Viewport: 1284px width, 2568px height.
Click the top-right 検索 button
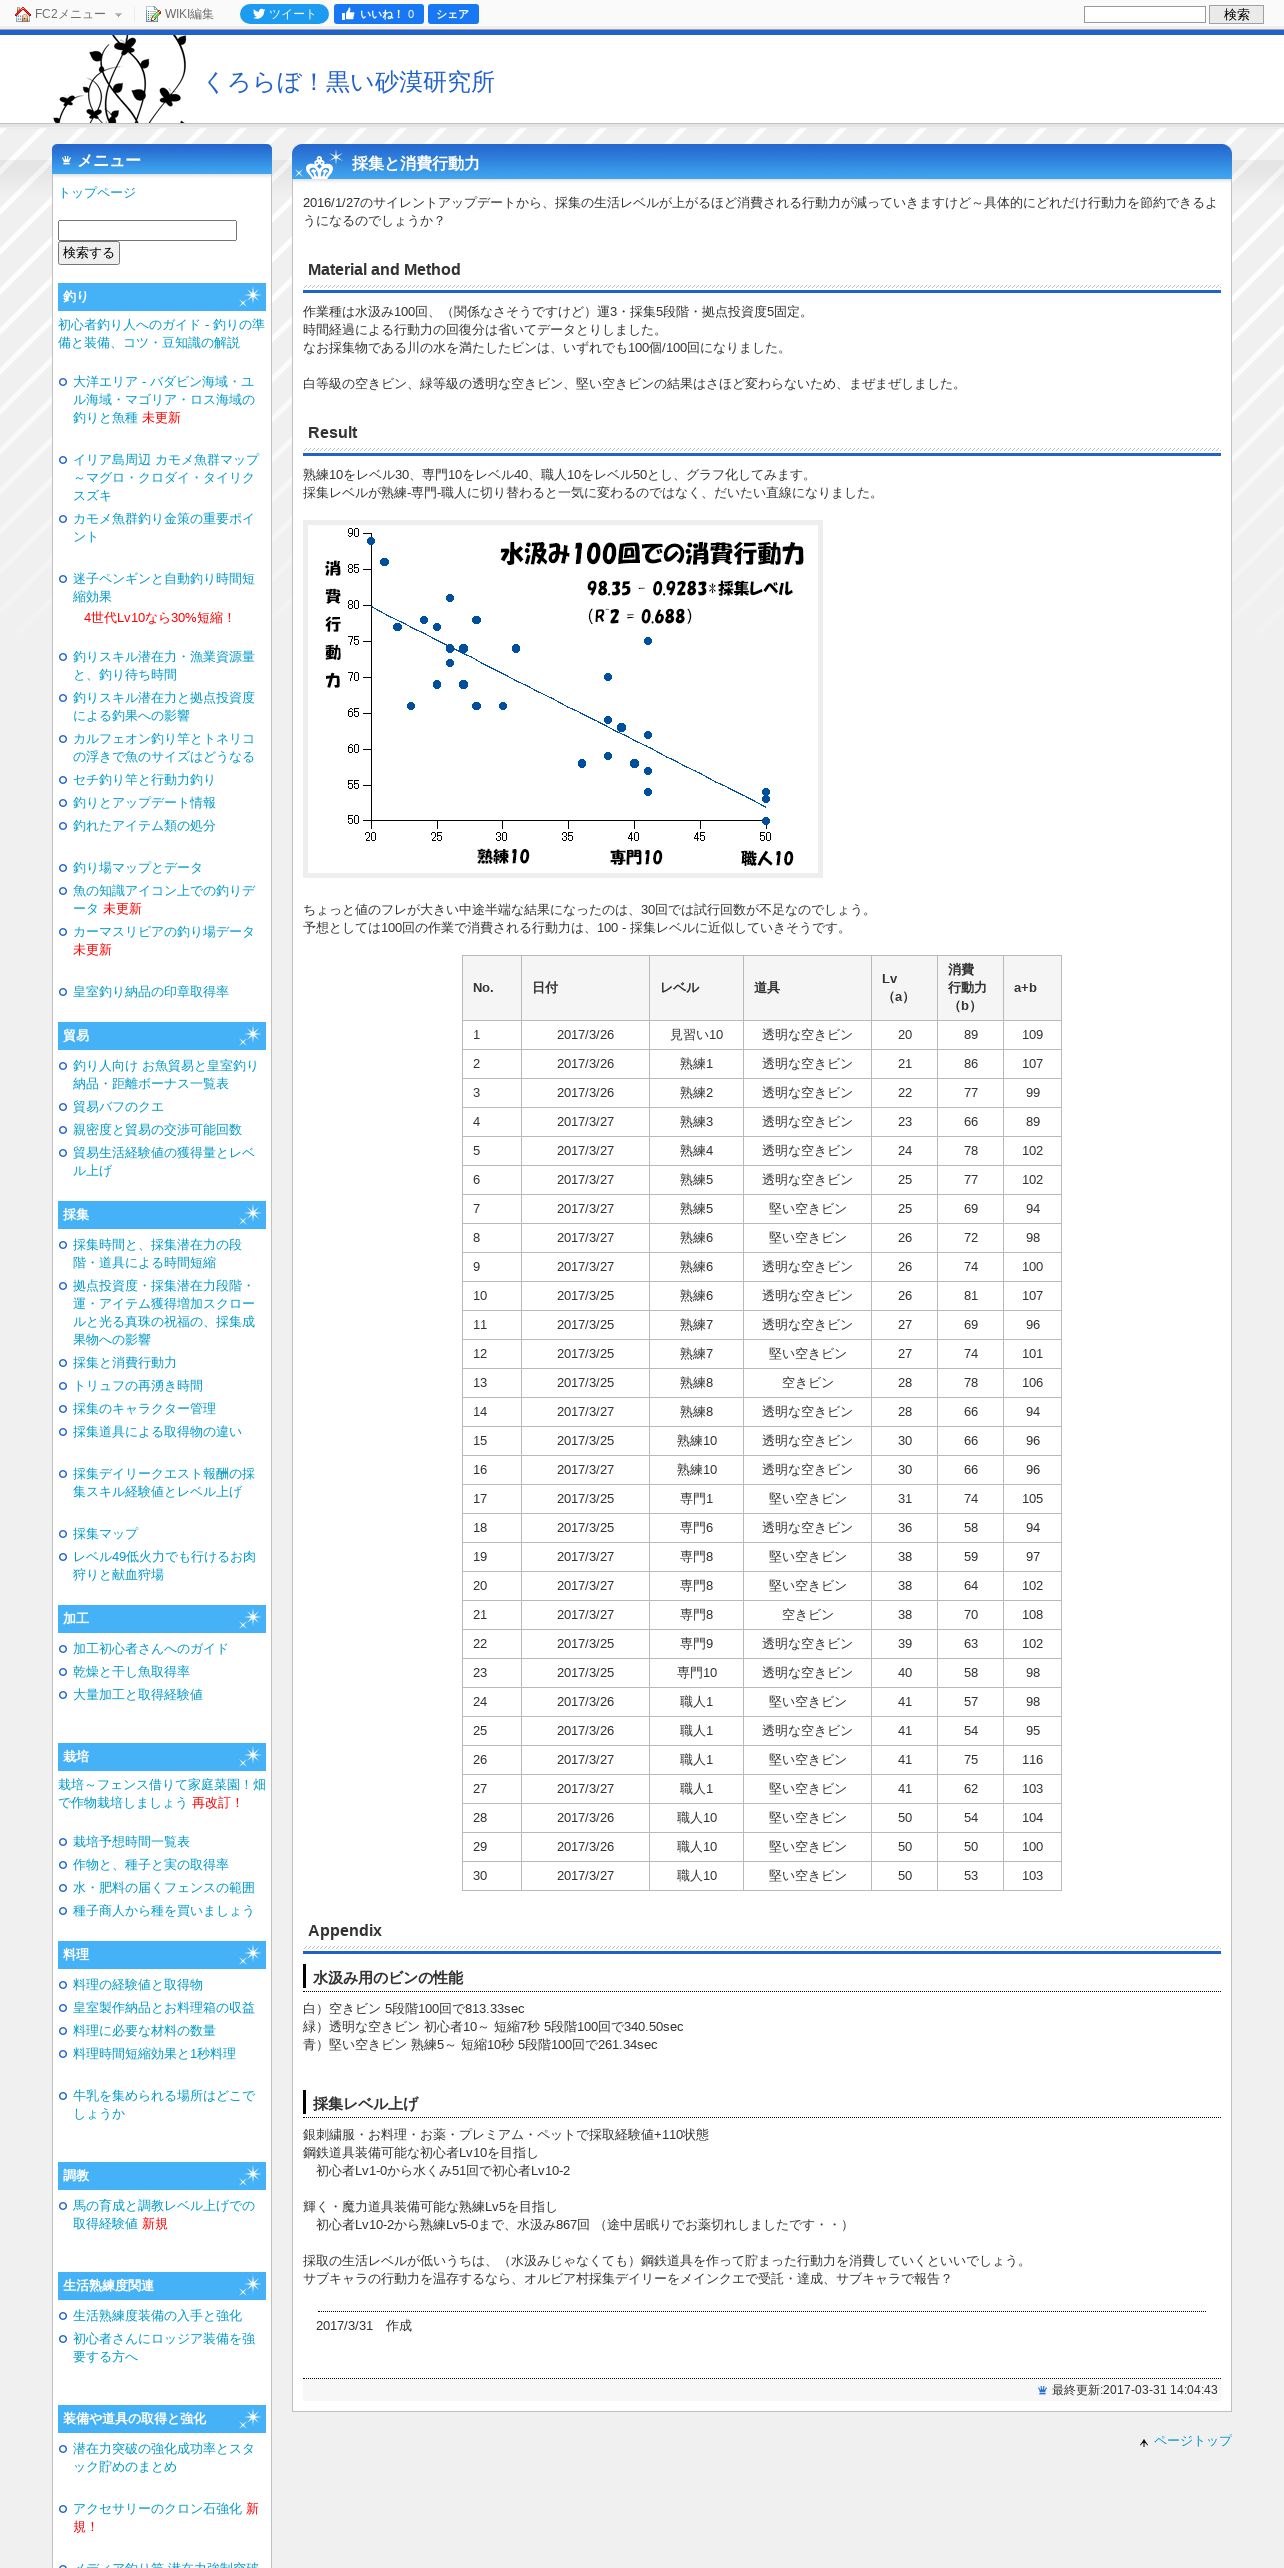(1236, 14)
